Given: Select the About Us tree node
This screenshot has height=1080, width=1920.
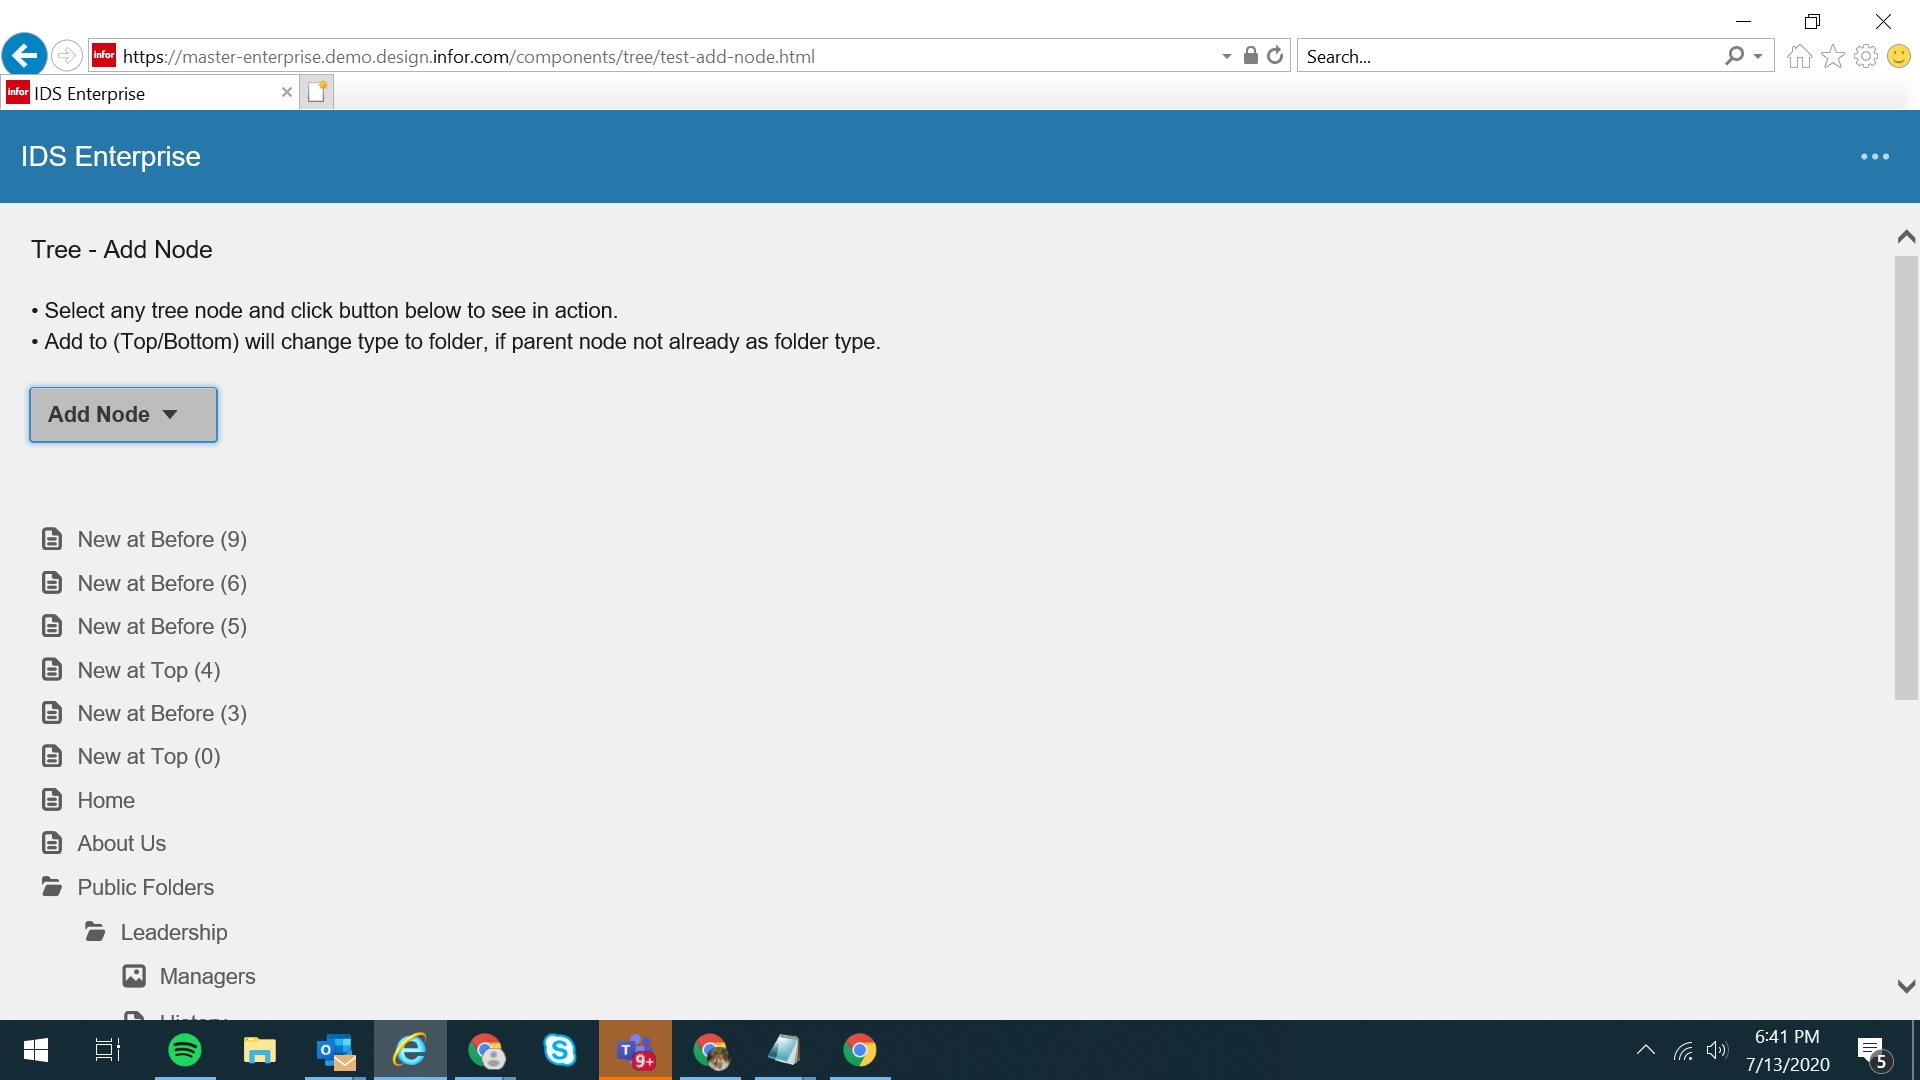Looking at the screenshot, I should tap(122, 843).
